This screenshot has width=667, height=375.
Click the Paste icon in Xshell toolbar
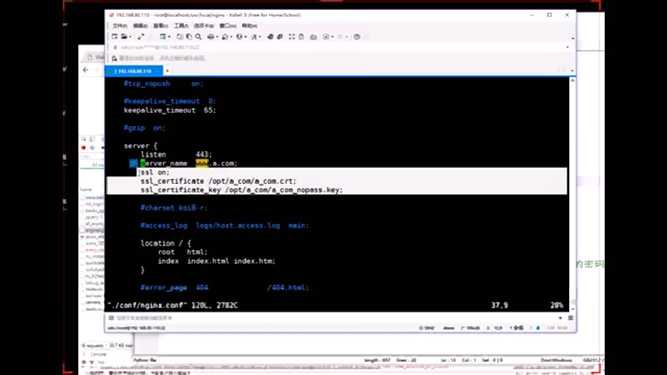189,37
